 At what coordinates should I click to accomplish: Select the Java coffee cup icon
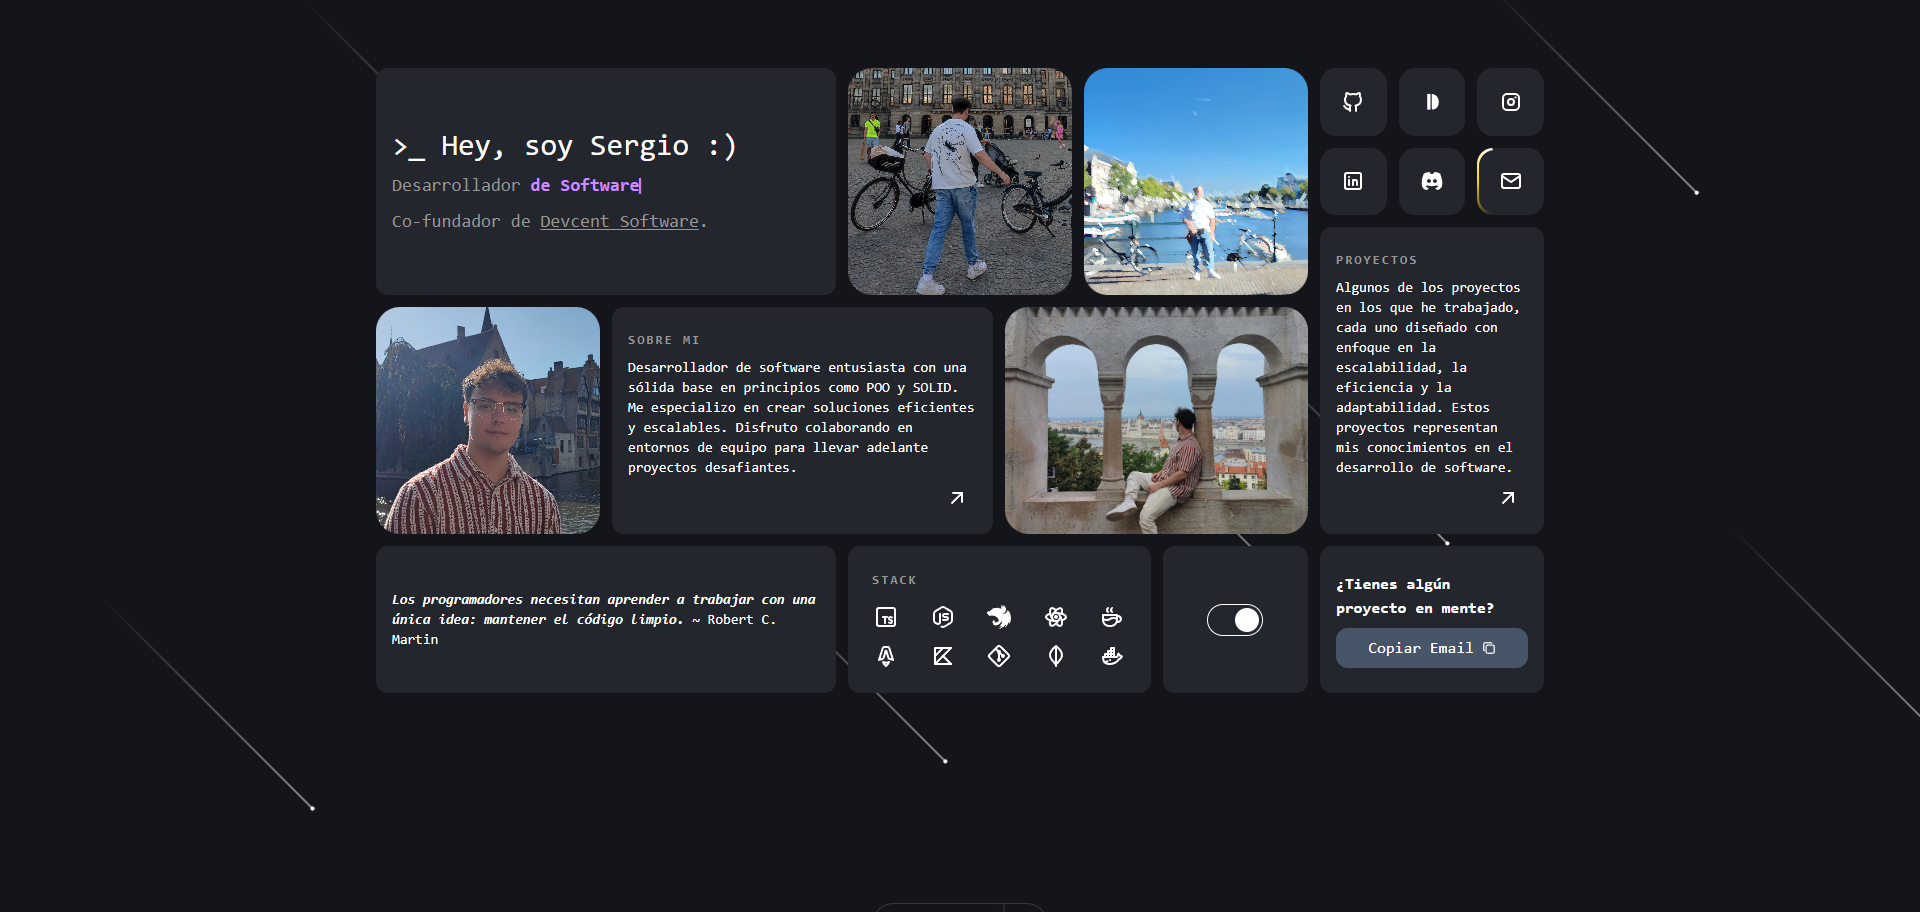tap(1112, 617)
